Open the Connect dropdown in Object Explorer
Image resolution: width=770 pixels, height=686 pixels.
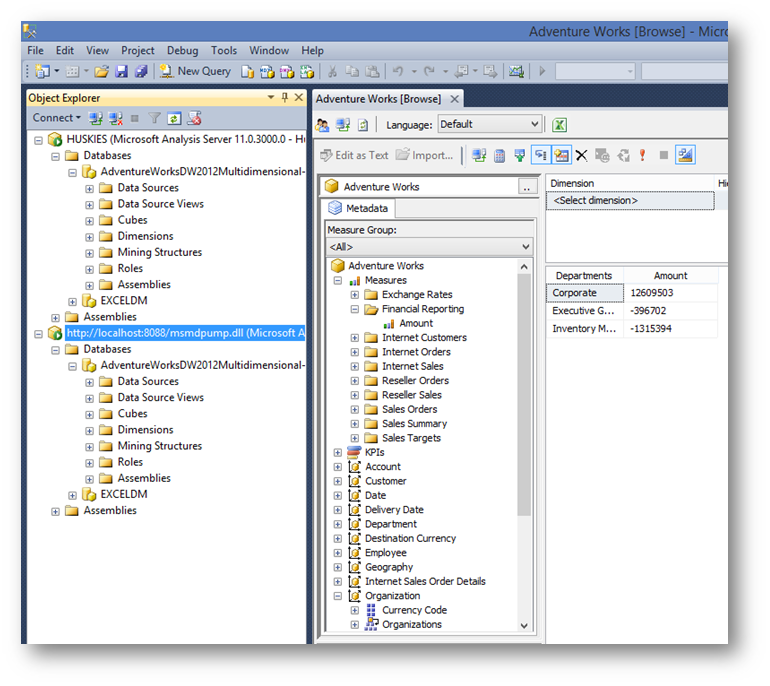coord(56,118)
